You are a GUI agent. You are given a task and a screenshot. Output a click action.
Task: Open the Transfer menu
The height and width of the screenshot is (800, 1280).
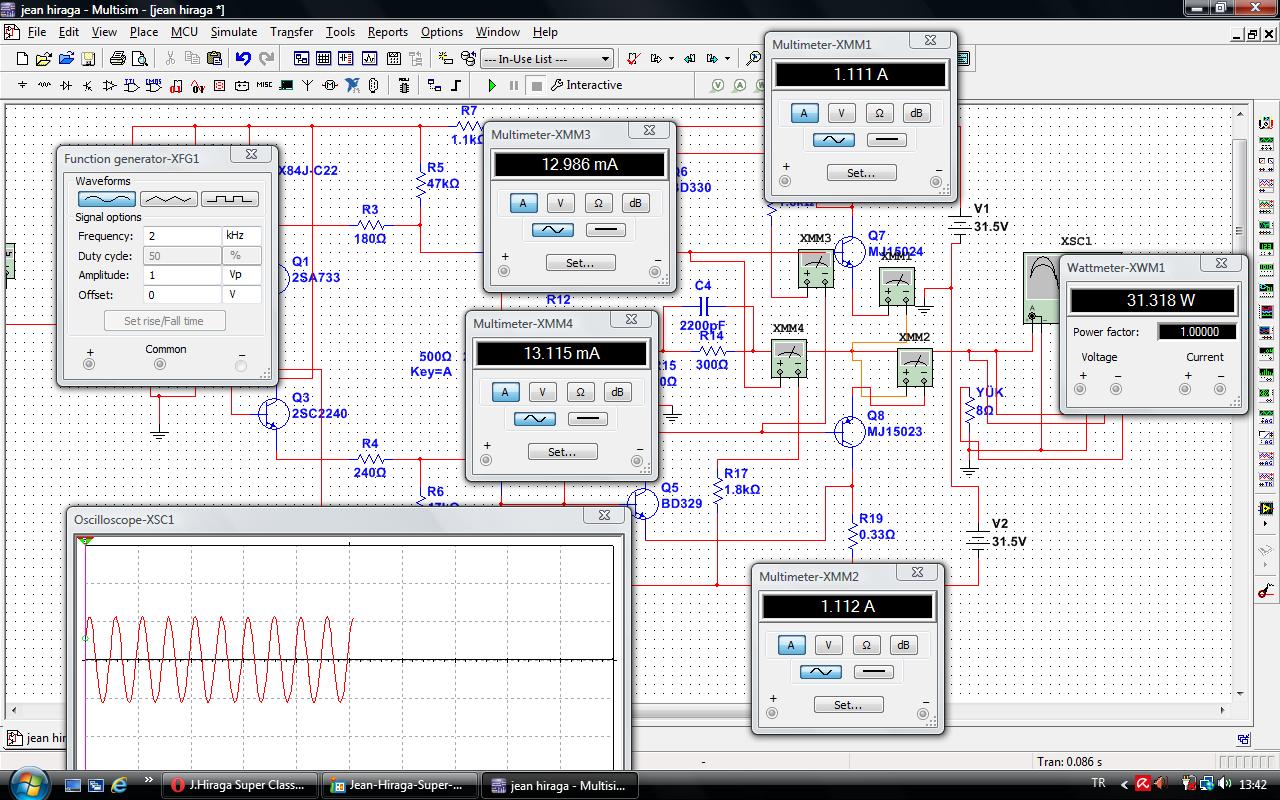291,32
